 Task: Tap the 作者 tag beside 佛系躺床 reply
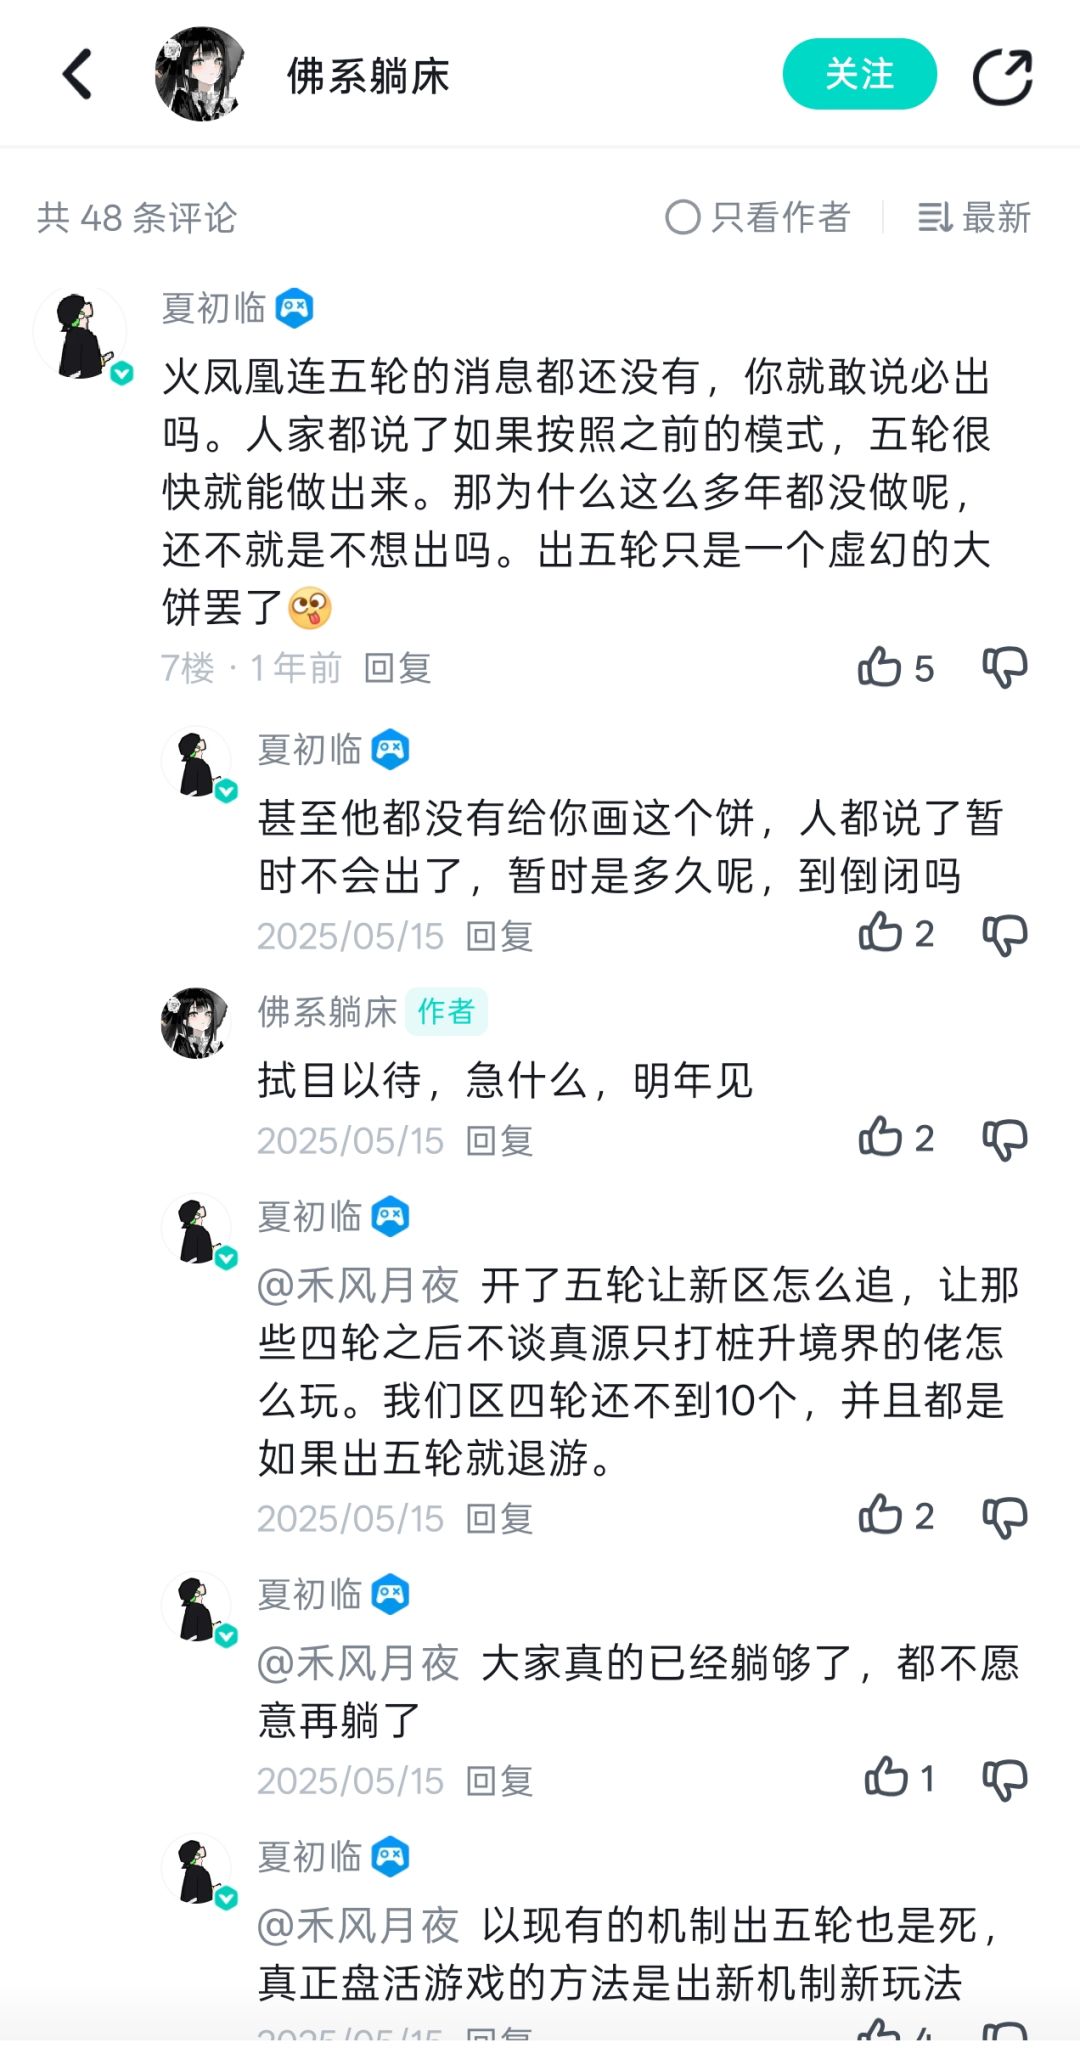click(446, 1011)
